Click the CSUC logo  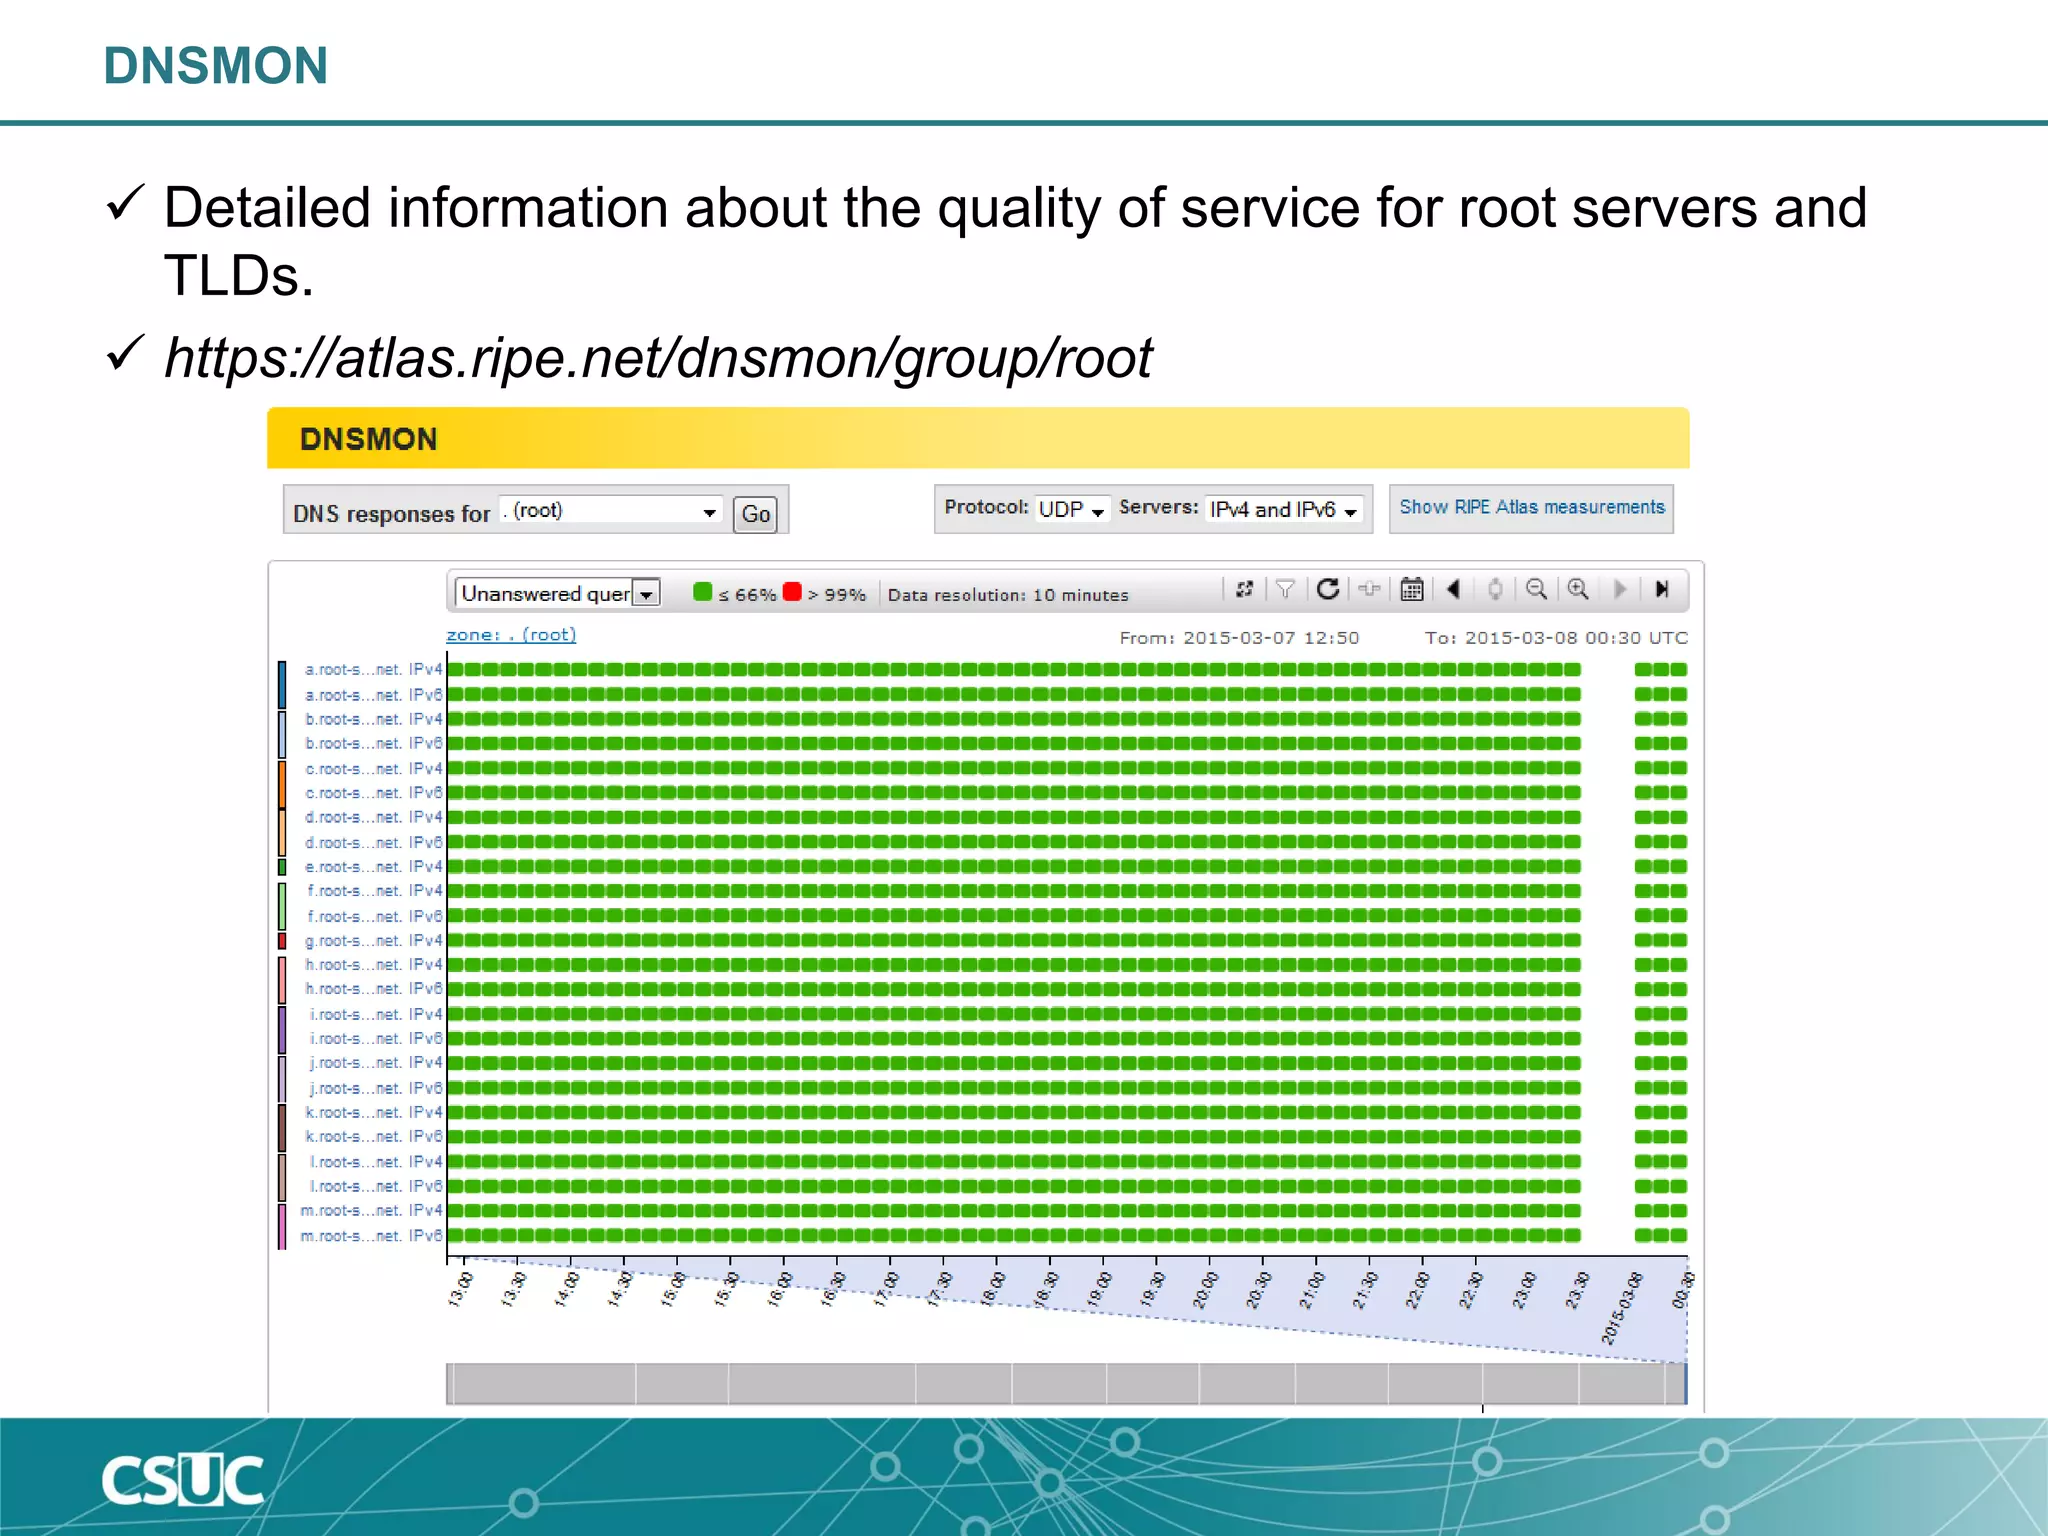pos(183,1480)
